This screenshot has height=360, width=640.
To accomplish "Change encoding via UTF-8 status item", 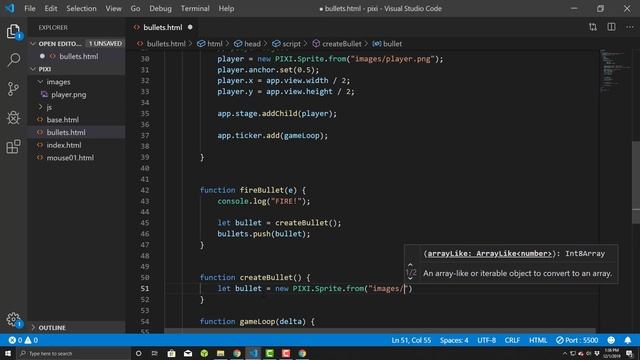I will (x=487, y=340).
